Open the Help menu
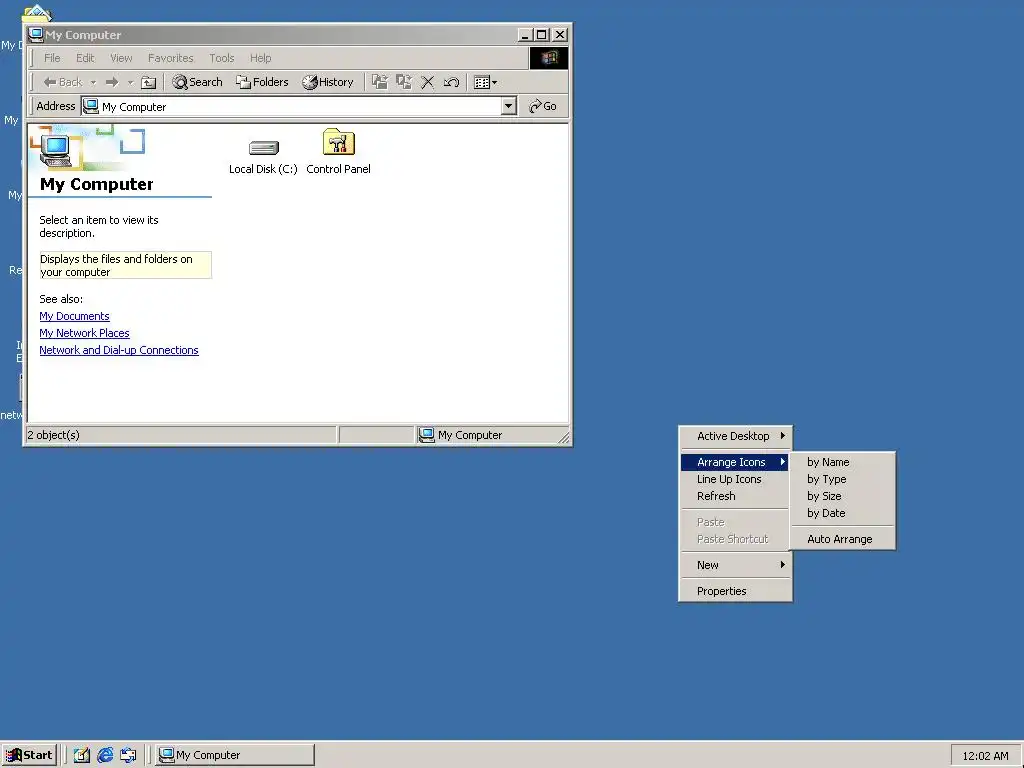1024x768 pixels. (x=260, y=58)
